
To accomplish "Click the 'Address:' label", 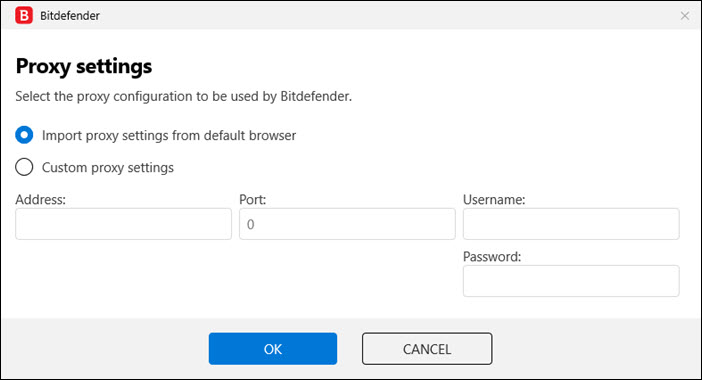I will pos(40,200).
